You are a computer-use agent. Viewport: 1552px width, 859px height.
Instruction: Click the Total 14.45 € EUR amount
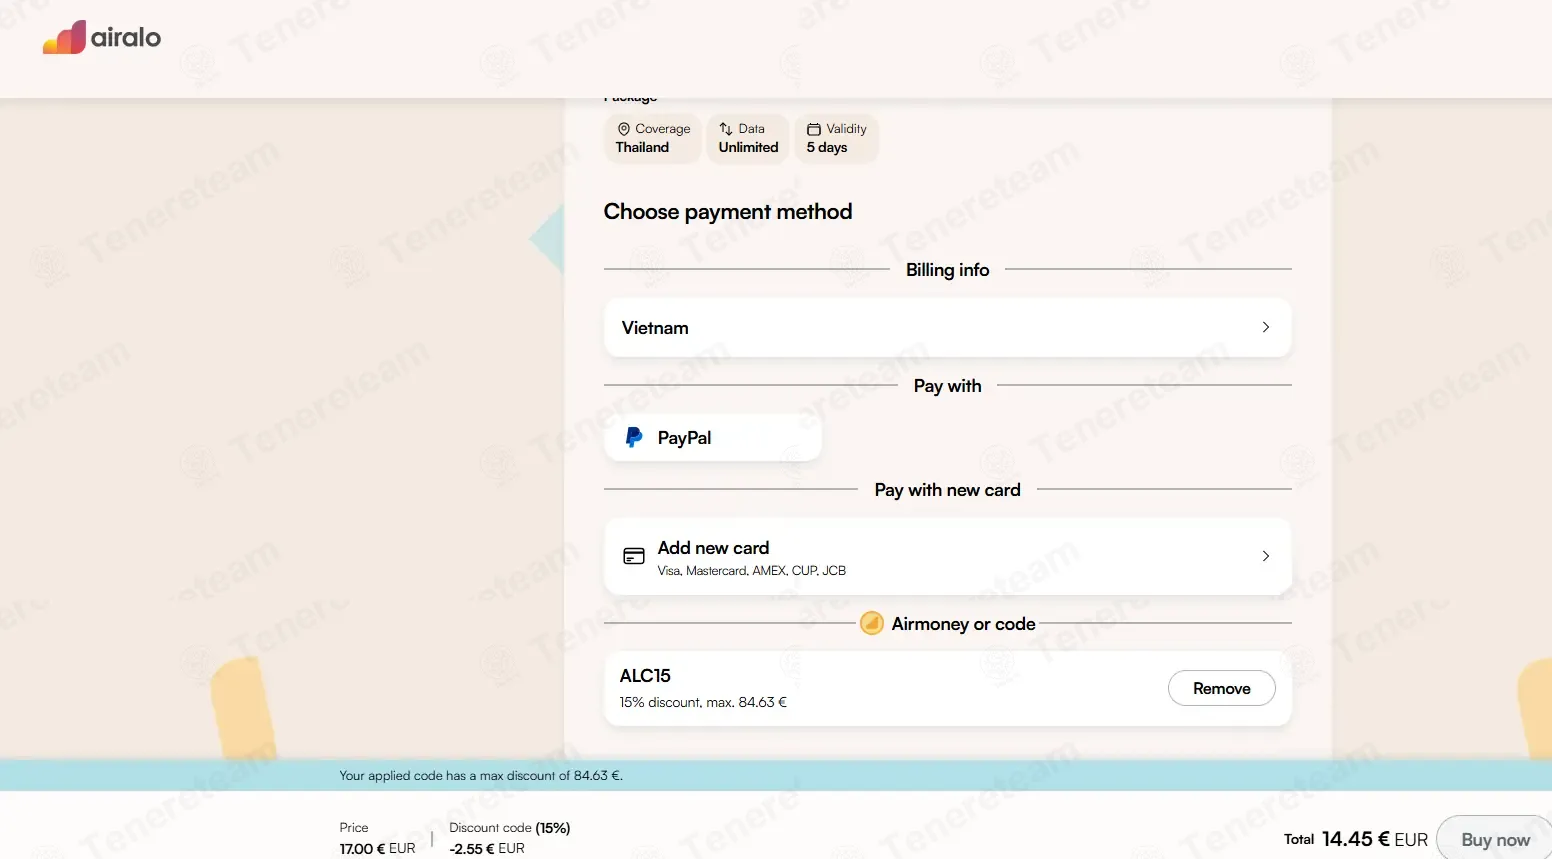1375,839
